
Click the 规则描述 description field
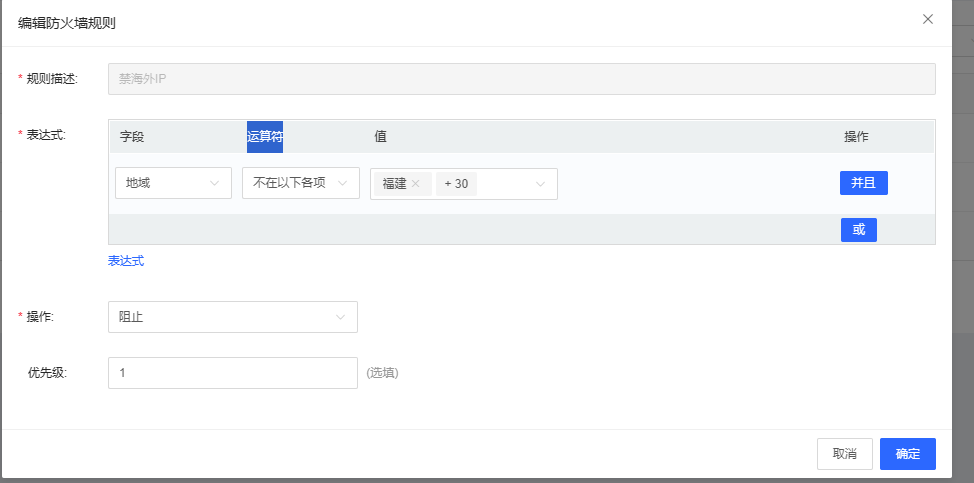521,79
